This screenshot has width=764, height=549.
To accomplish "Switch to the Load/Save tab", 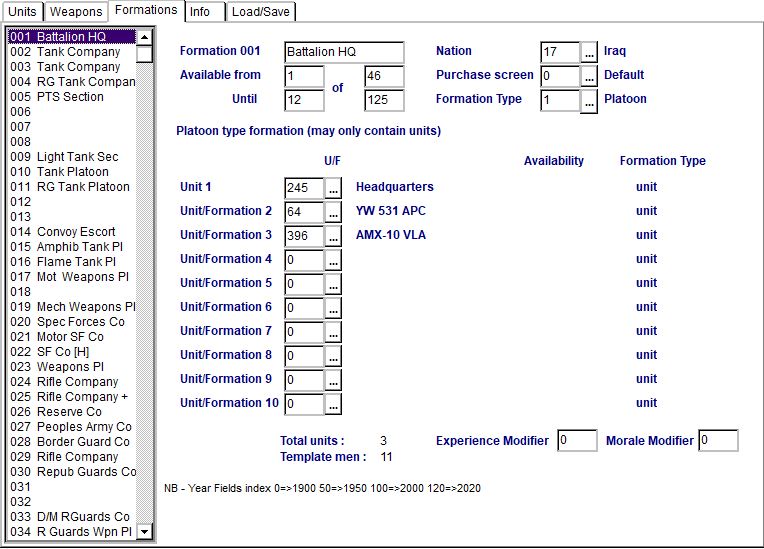I will point(260,12).
